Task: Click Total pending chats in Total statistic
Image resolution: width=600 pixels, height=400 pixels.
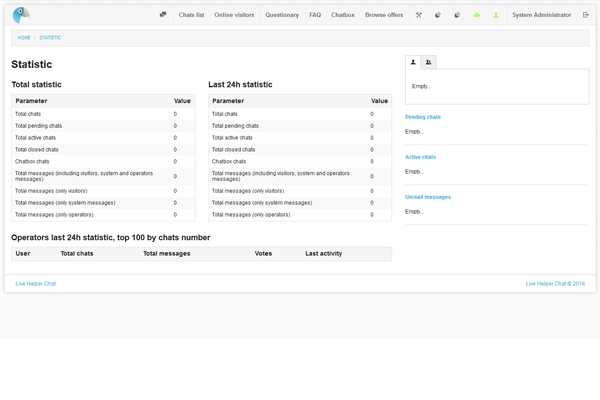Action: pos(103,126)
